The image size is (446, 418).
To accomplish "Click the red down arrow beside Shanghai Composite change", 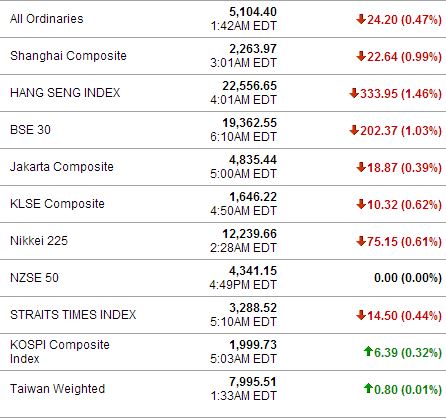I will pos(361,56).
